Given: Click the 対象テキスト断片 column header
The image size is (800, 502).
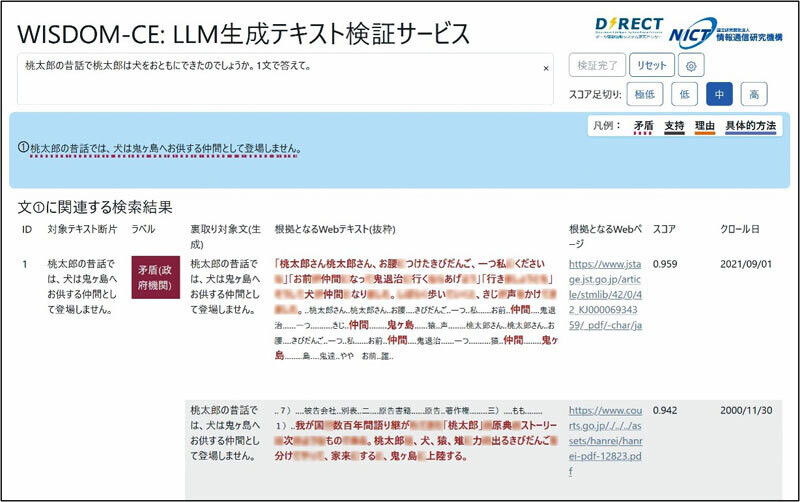Looking at the screenshot, I should pyautogui.click(x=82, y=230).
